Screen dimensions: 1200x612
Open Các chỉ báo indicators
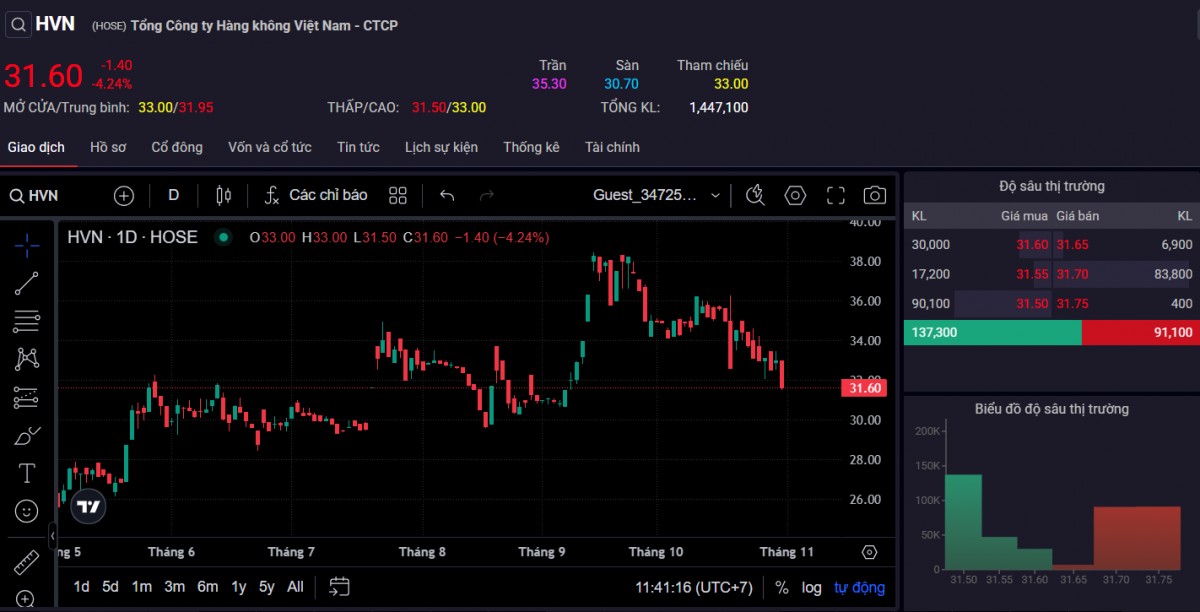click(x=316, y=195)
